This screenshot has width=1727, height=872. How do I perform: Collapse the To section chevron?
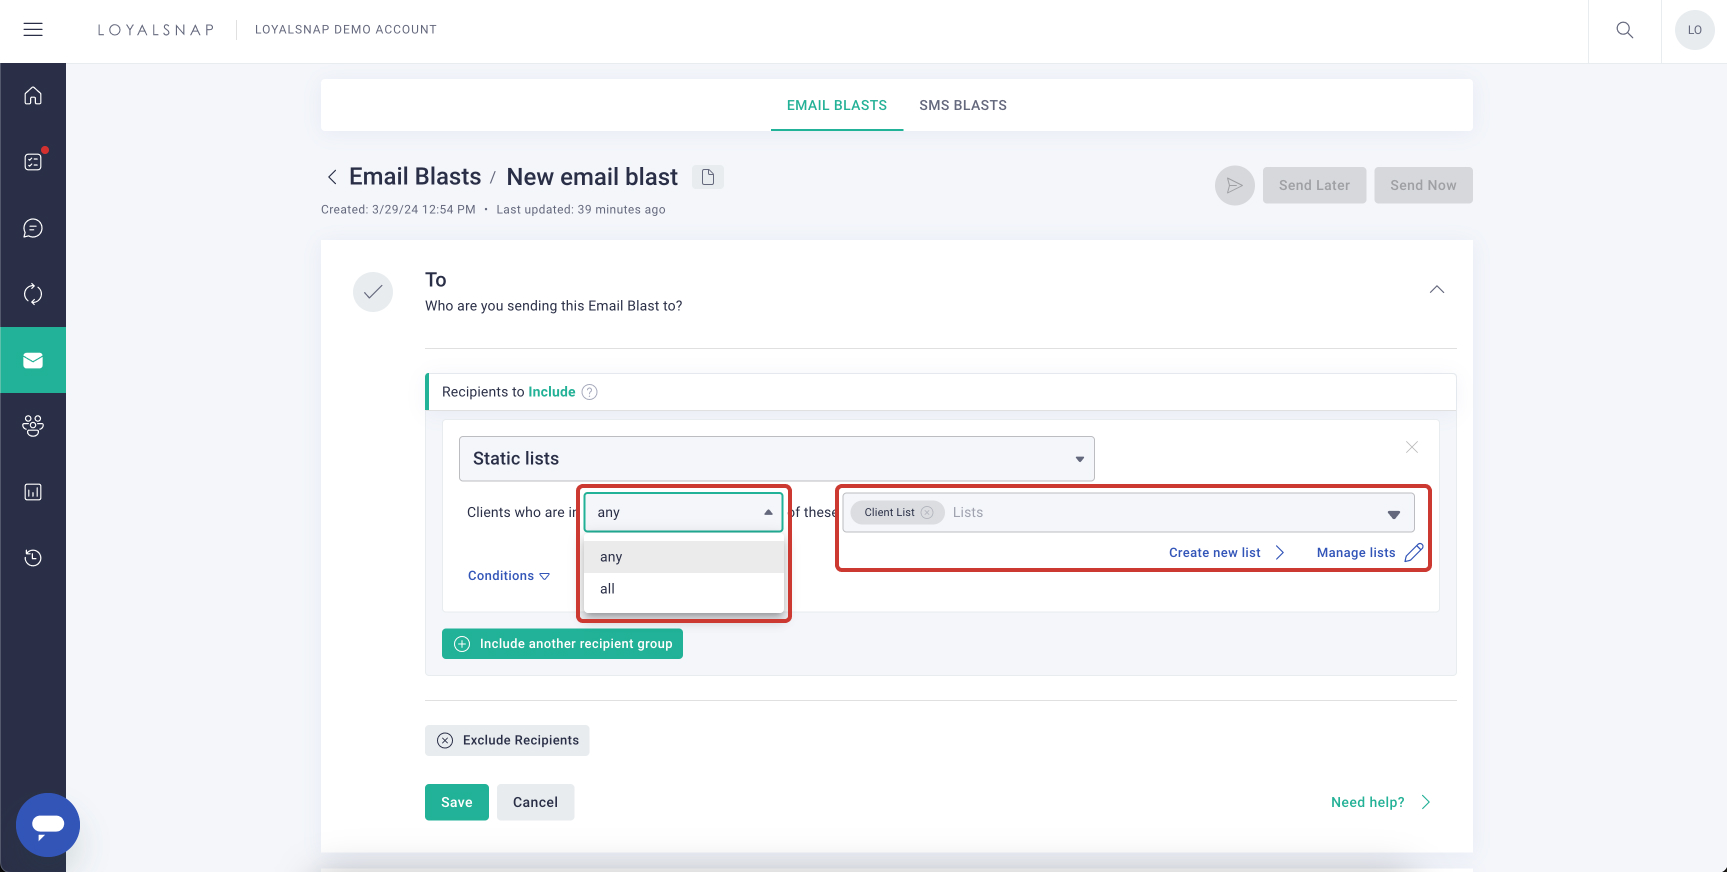click(1437, 290)
